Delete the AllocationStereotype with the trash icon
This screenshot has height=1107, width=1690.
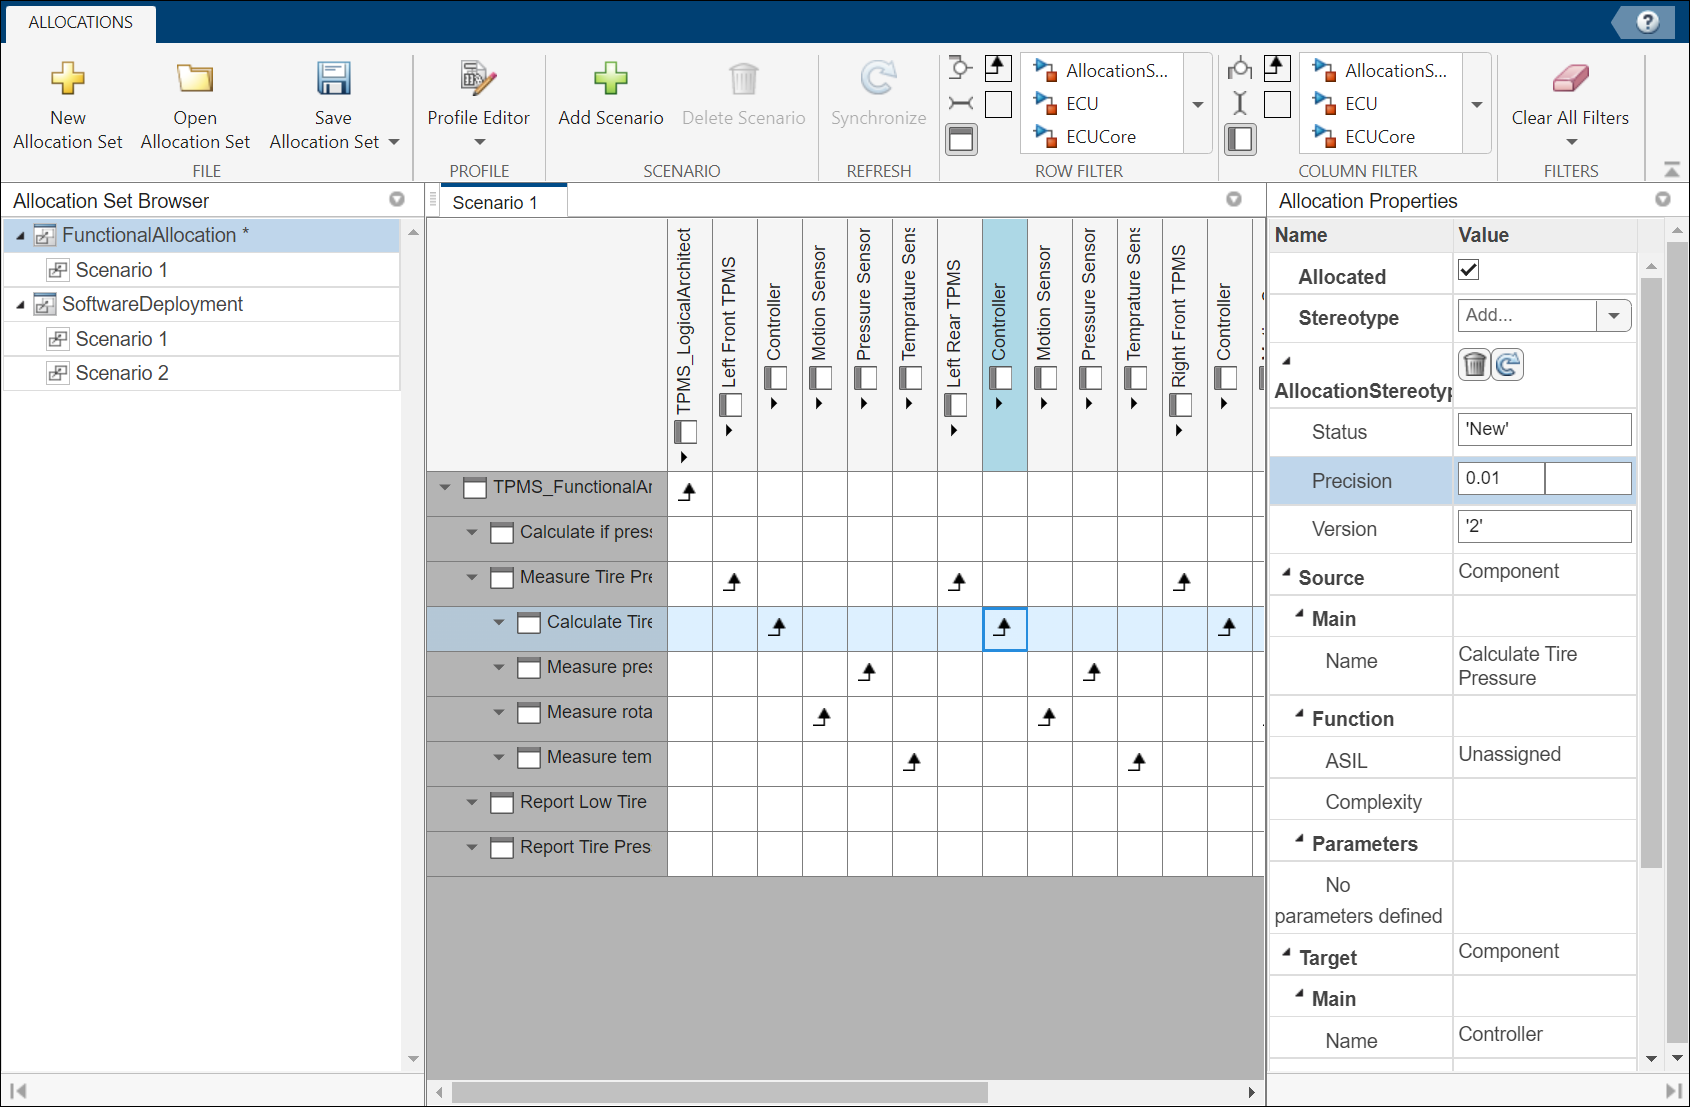pos(1474,364)
